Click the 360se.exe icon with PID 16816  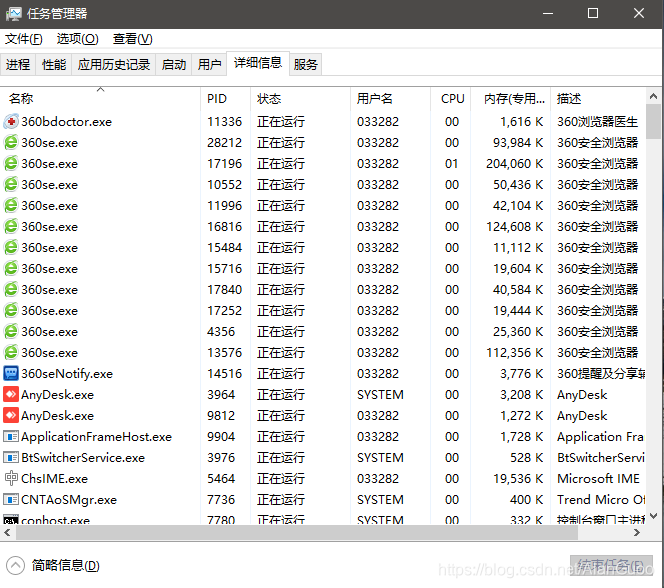(x=11, y=226)
